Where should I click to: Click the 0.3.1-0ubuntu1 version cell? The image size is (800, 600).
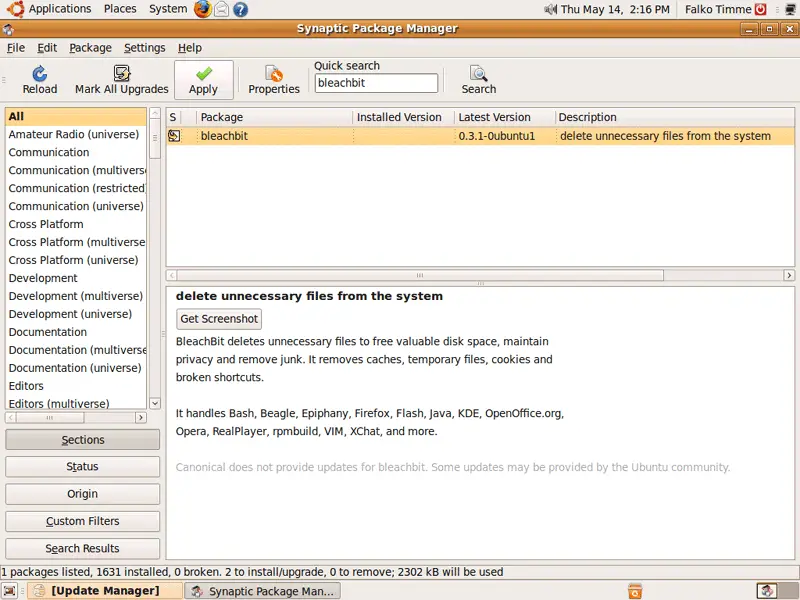coord(496,136)
